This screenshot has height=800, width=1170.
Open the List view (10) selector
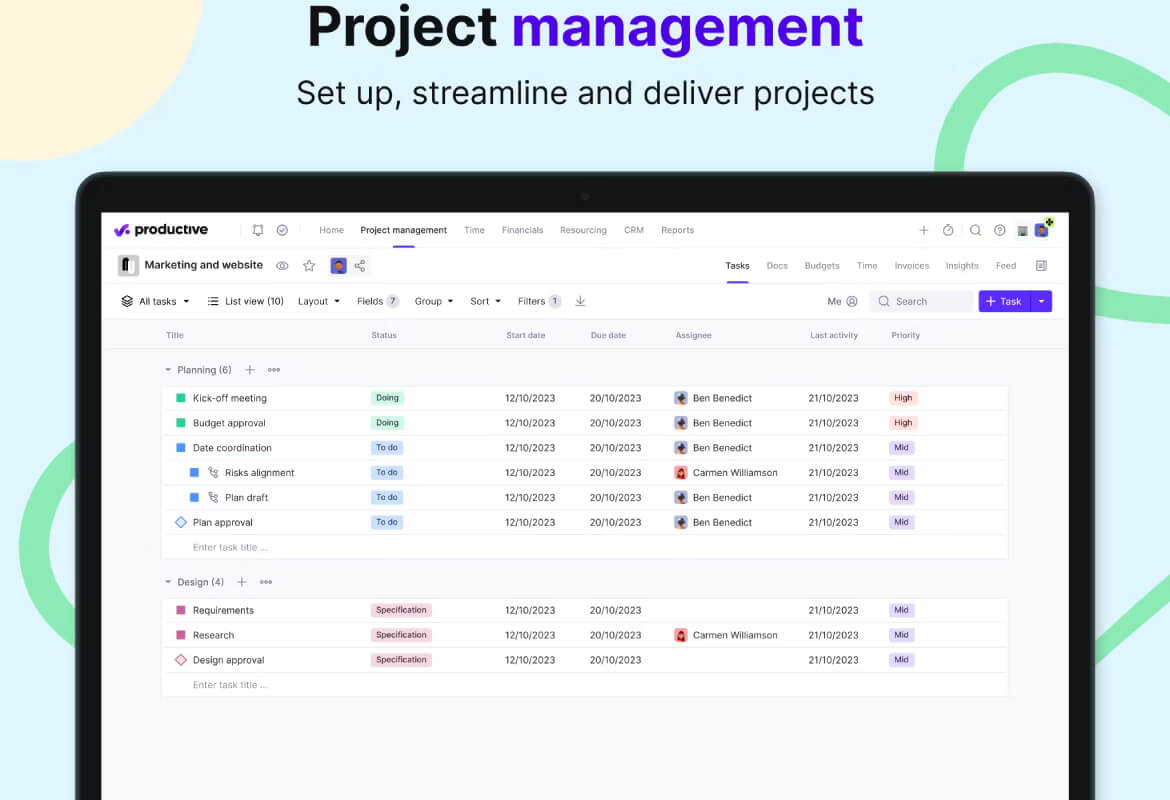pyautogui.click(x=245, y=301)
